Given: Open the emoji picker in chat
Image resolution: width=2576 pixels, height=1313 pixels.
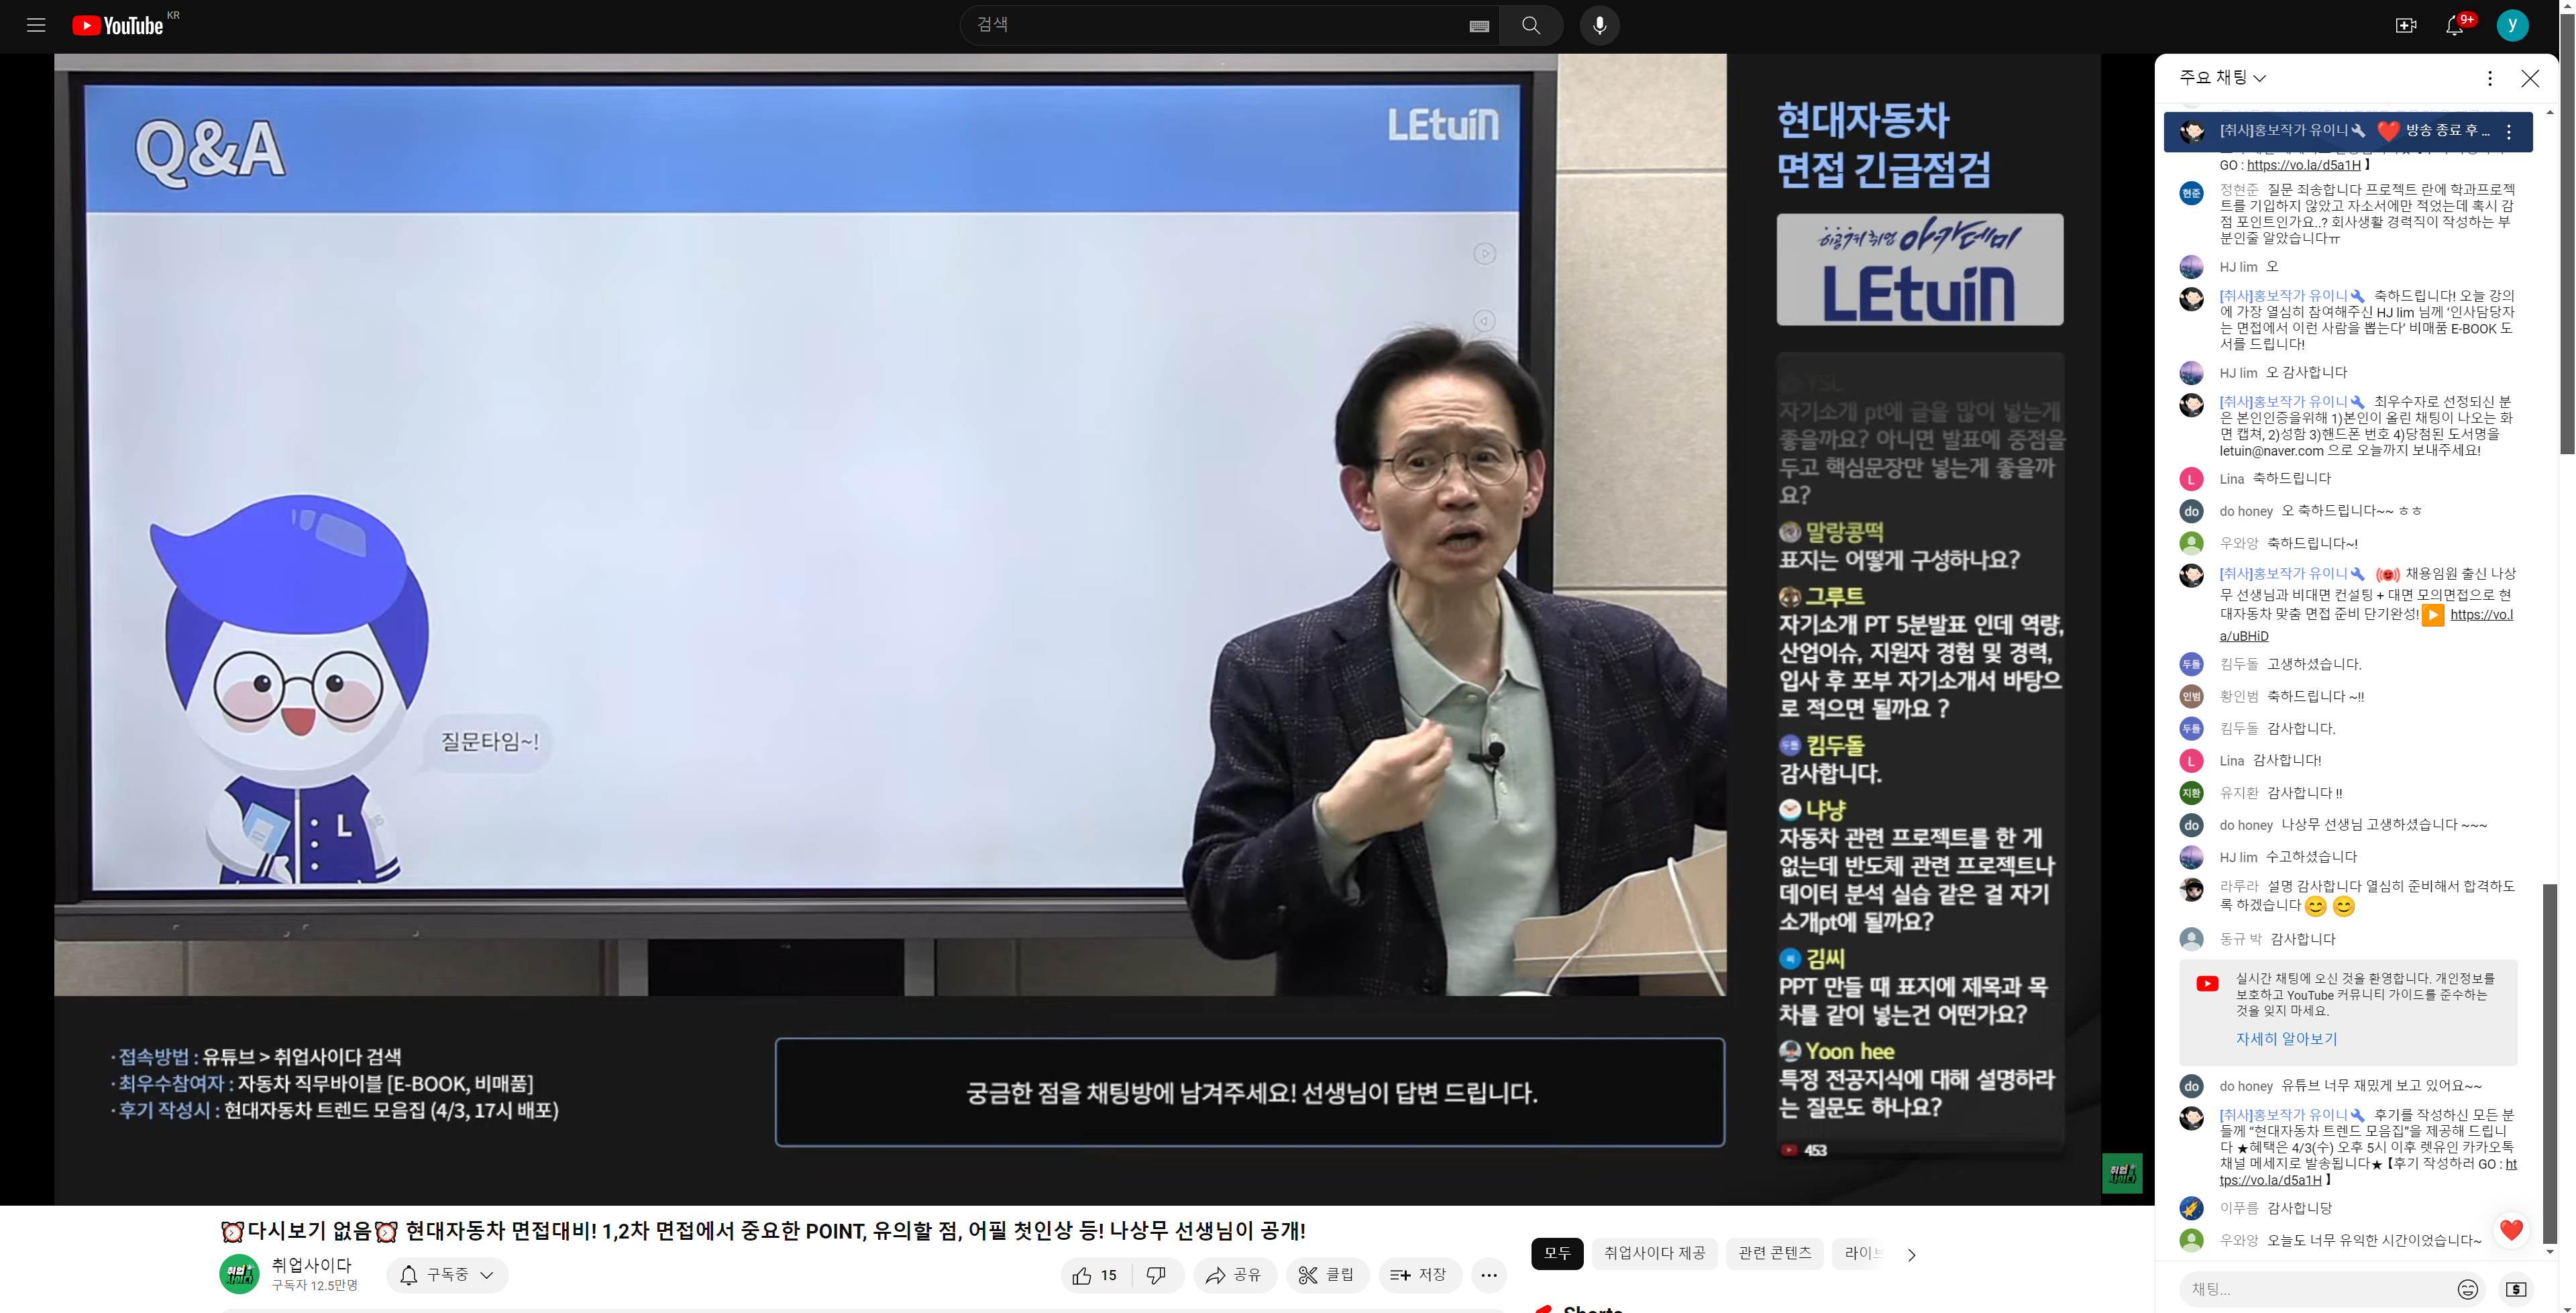Looking at the screenshot, I should [2467, 1289].
